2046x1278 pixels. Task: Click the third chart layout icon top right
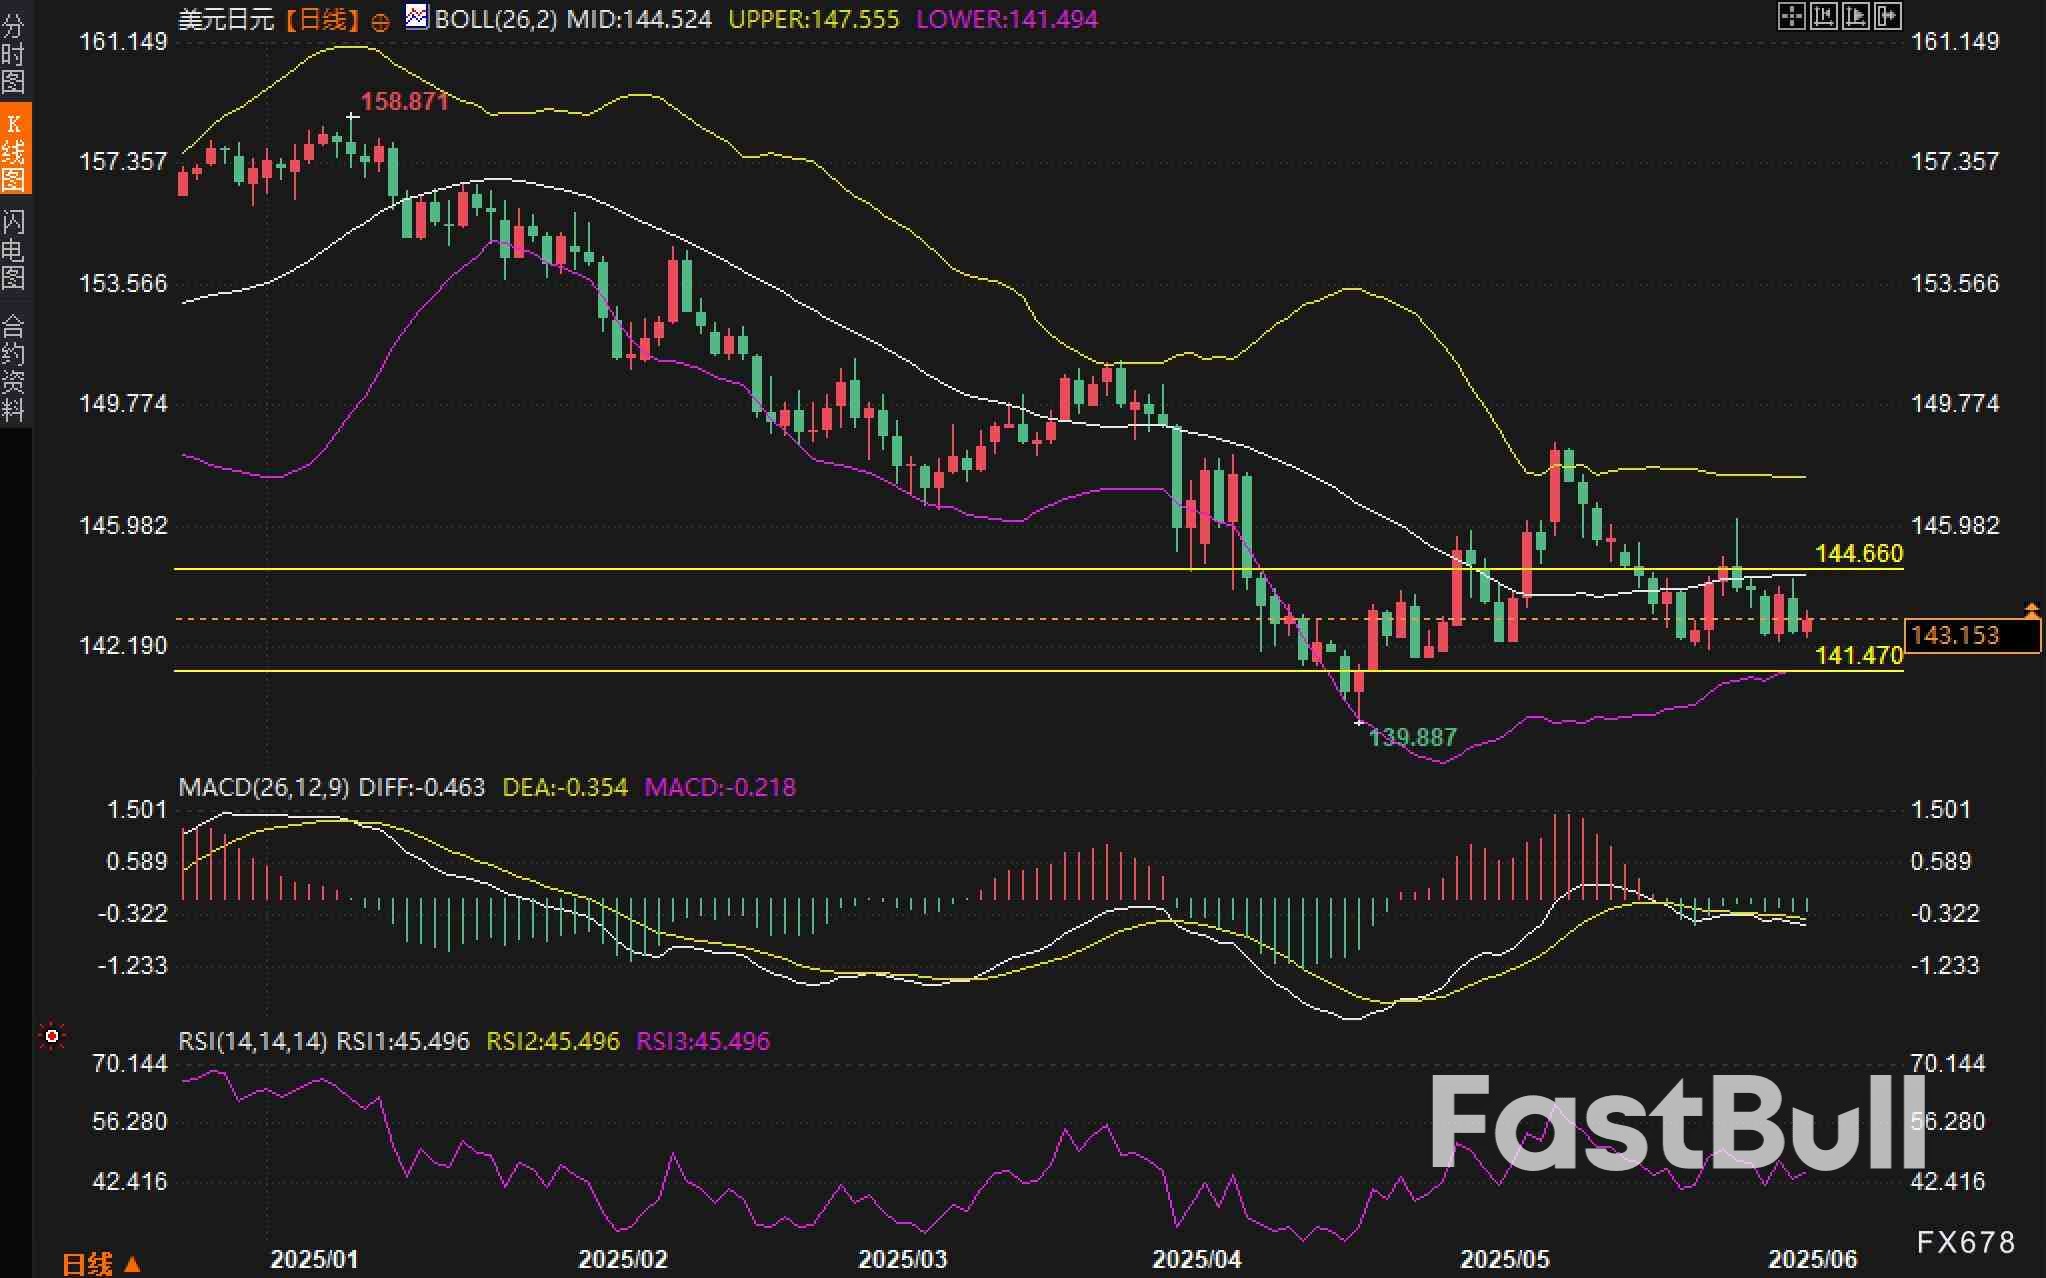1855,16
